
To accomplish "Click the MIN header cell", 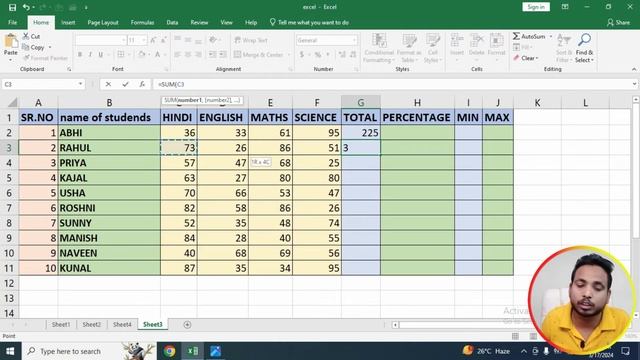I will click(x=468, y=118).
